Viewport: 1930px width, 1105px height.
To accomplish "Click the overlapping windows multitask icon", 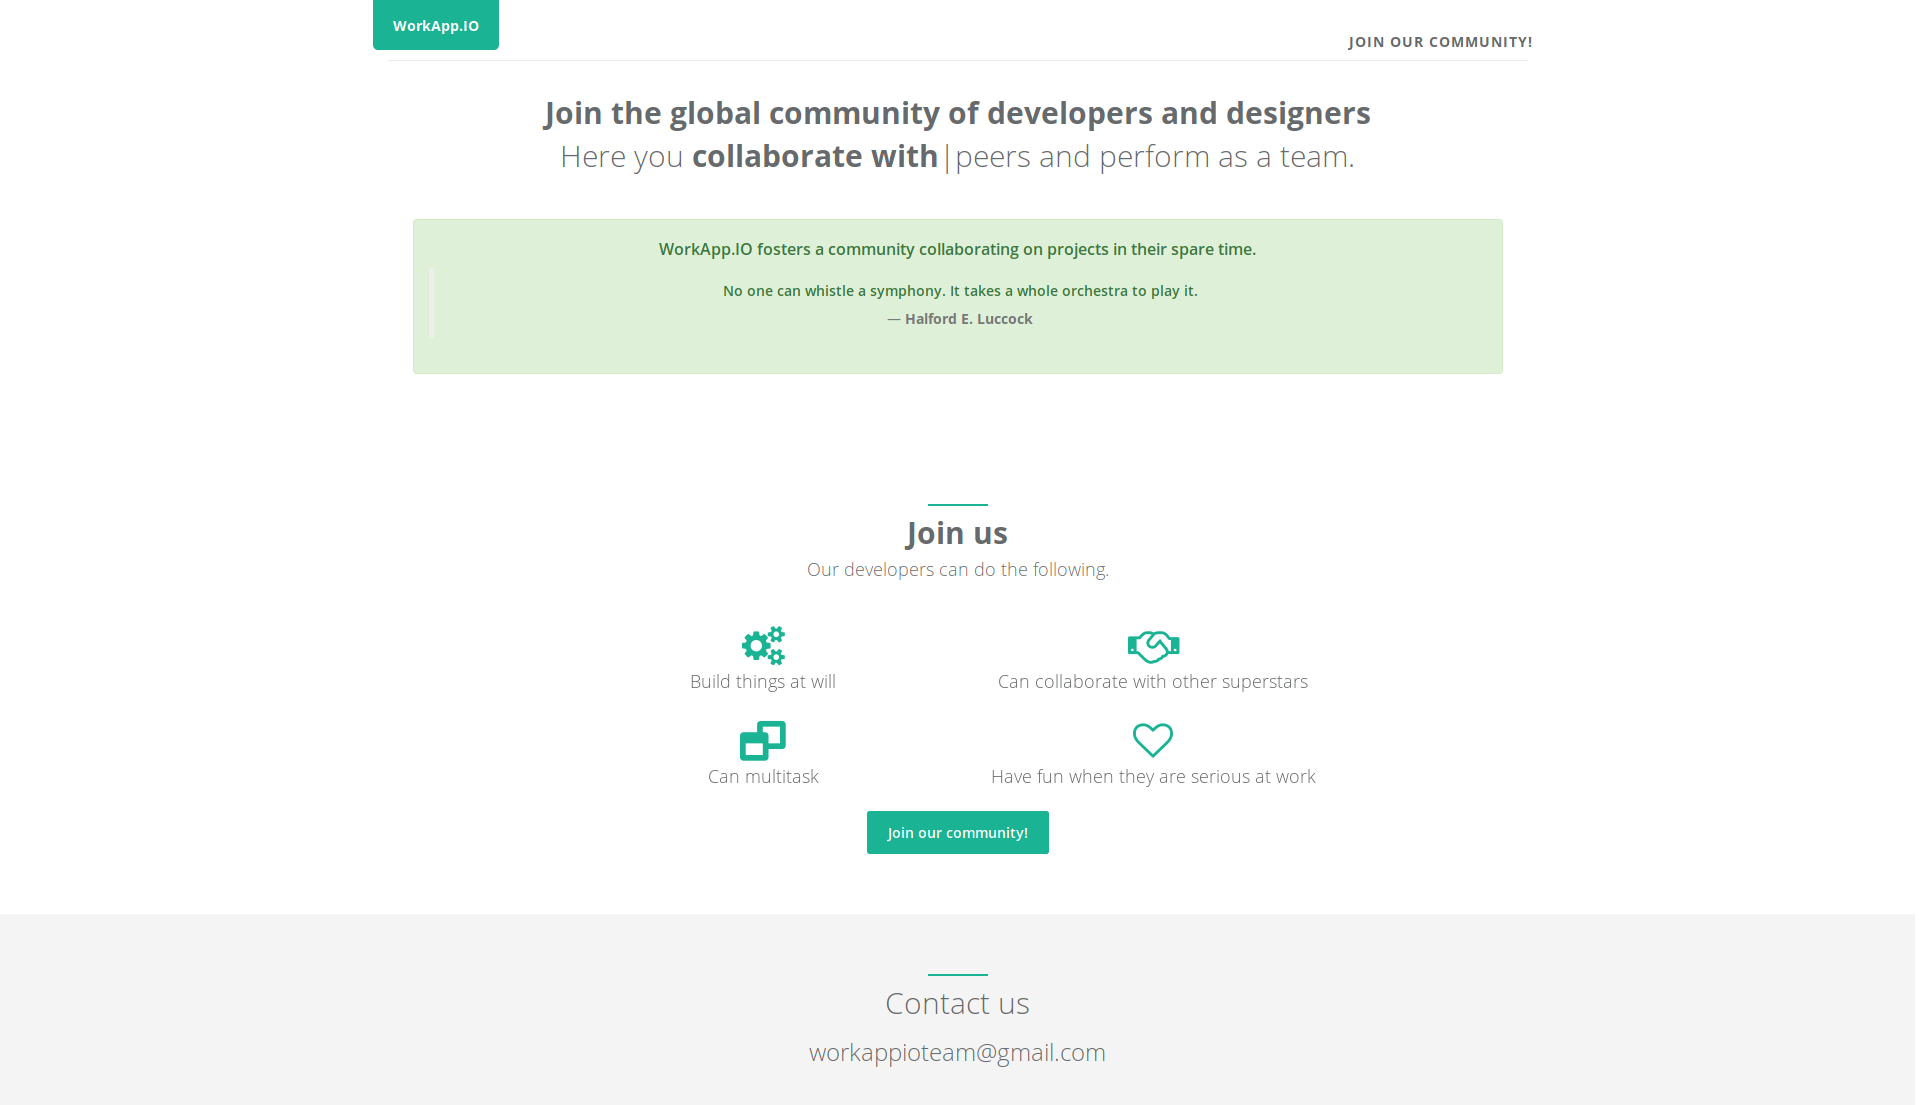I will coord(761,740).
